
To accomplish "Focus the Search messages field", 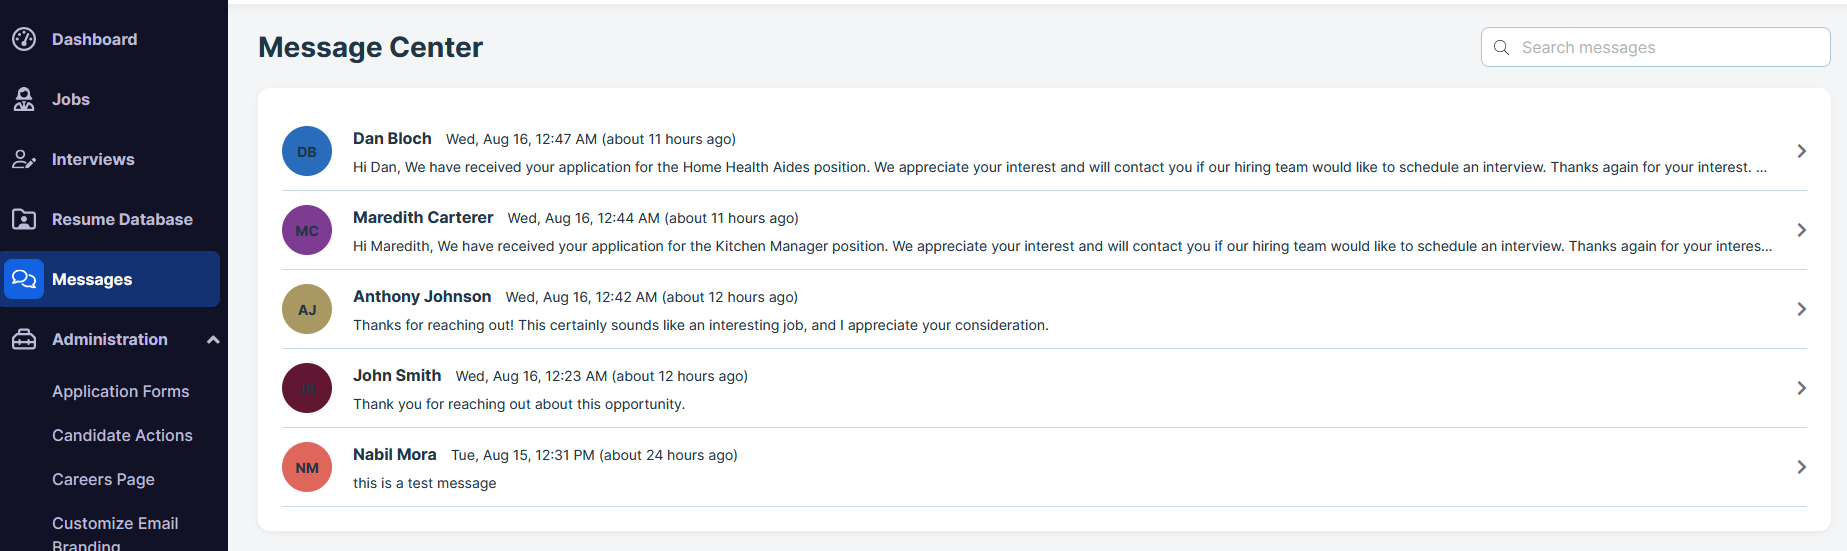I will [1655, 47].
